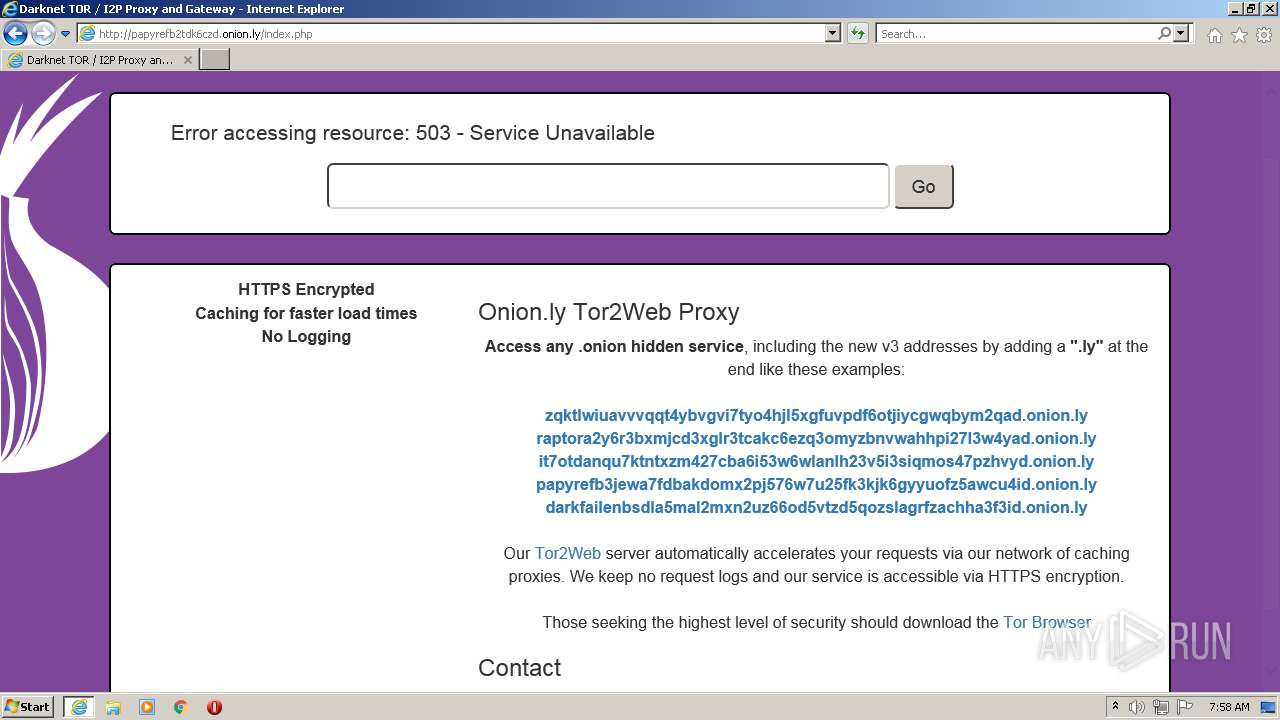1280x720 pixels.
Task: Click the browser Forward arrow button
Action: tap(43, 33)
